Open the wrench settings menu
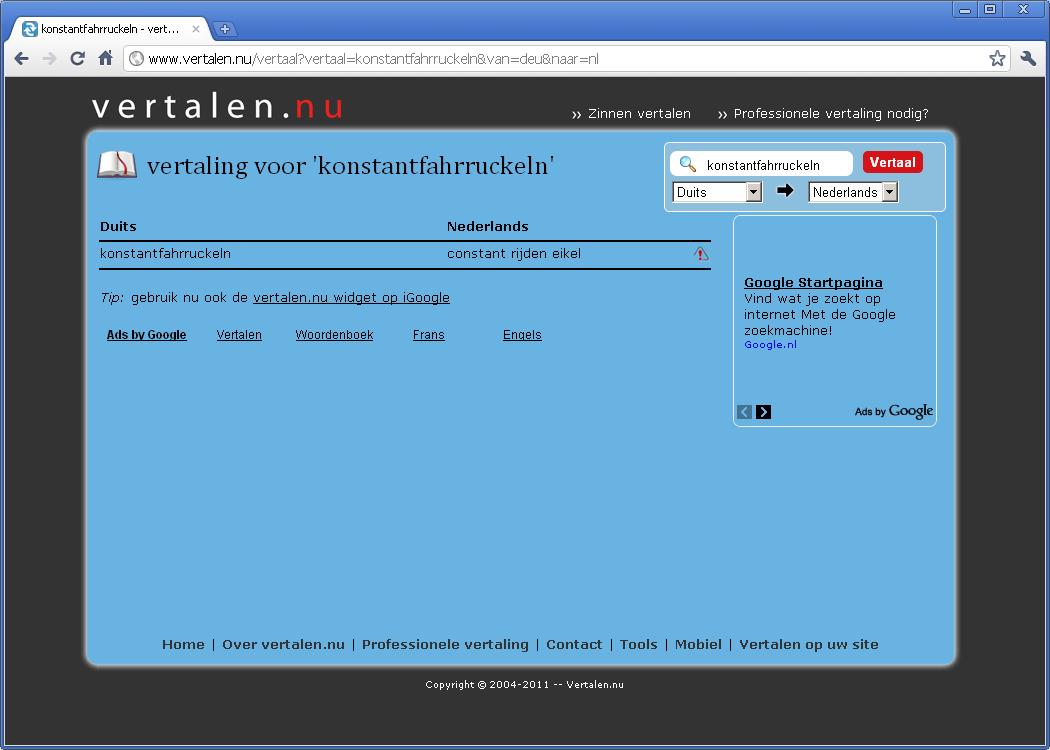This screenshot has height=750, width=1050. pyautogui.click(x=1028, y=59)
